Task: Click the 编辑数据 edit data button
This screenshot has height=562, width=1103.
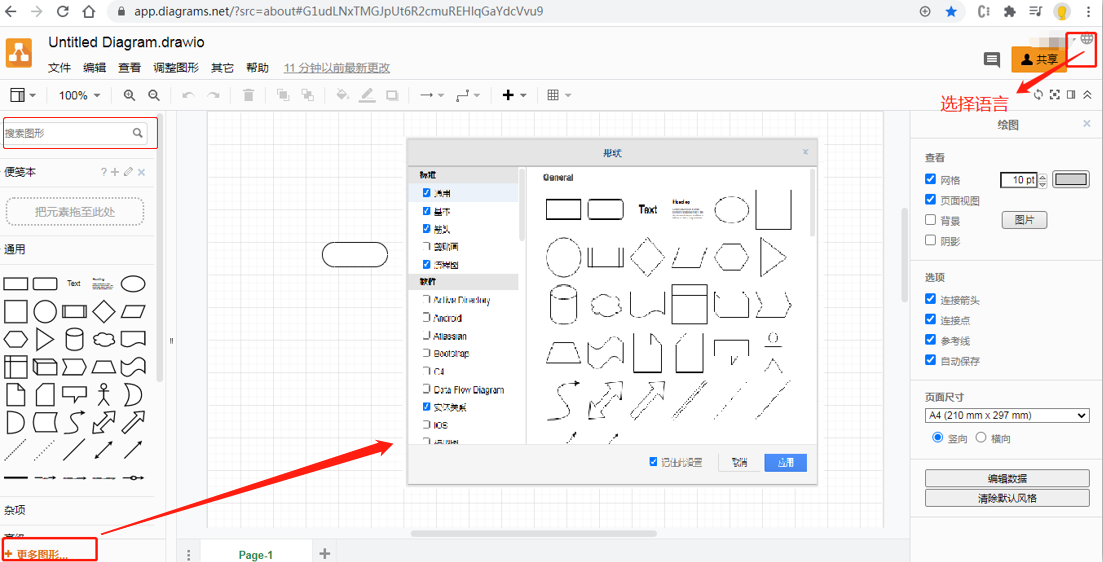Action: pos(1007,478)
